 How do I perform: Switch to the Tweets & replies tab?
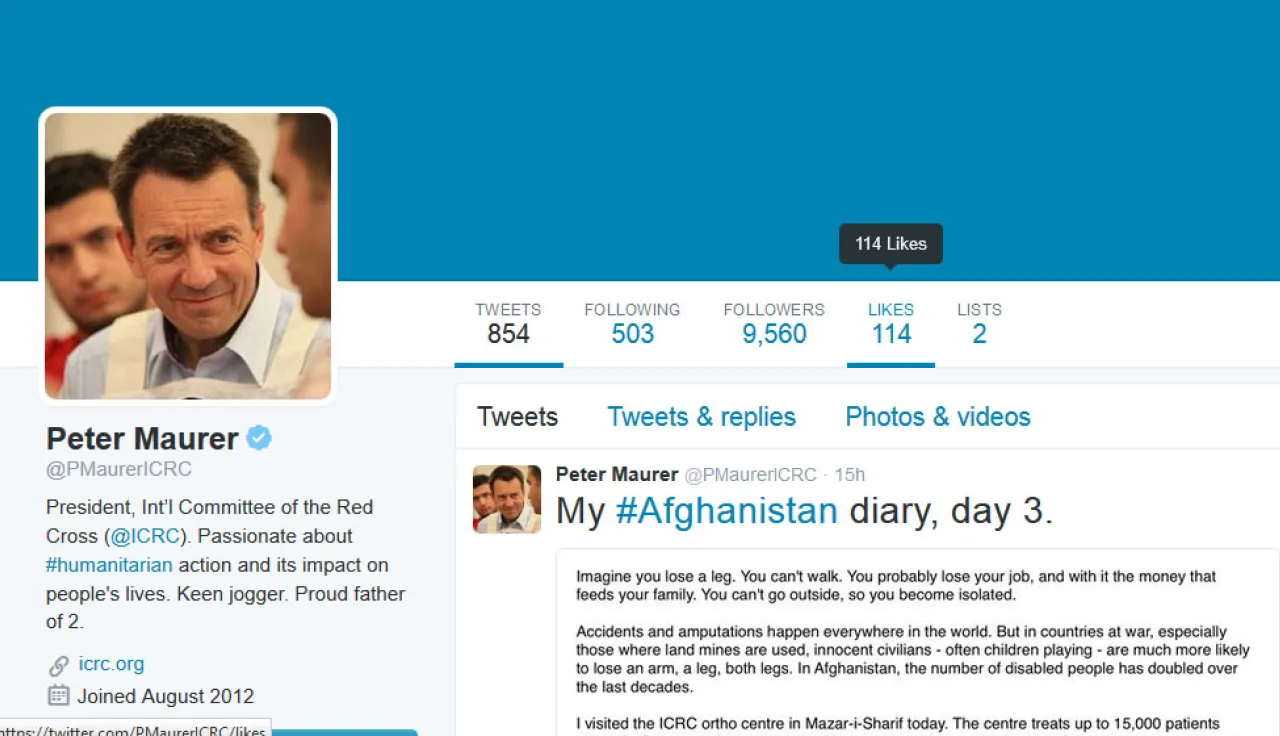(701, 417)
